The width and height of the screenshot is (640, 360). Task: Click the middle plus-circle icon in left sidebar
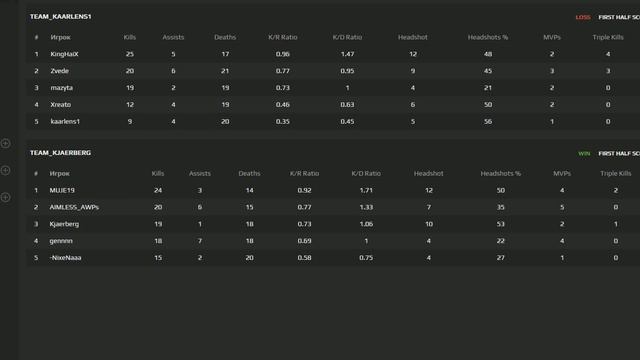point(5,170)
